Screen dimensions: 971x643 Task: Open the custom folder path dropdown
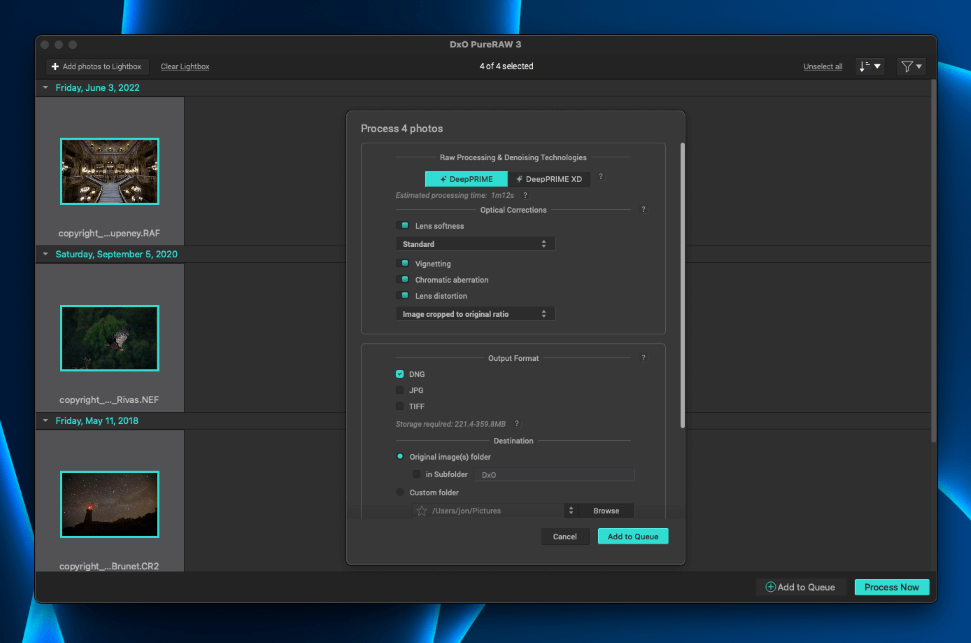pos(571,510)
